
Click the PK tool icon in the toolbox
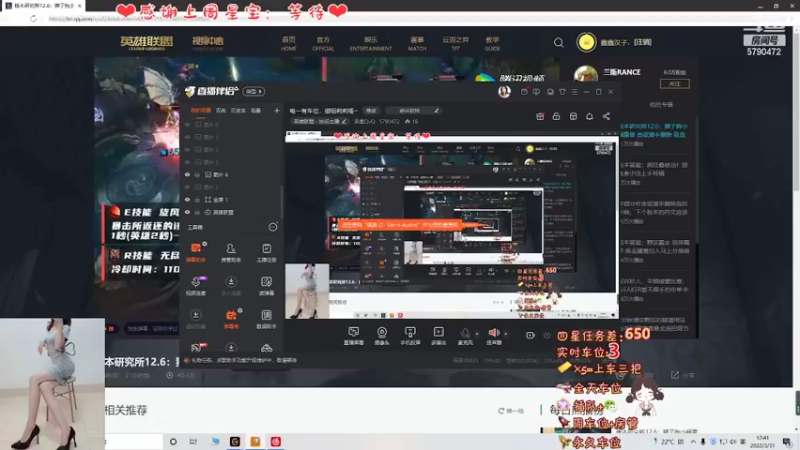(x=196, y=348)
